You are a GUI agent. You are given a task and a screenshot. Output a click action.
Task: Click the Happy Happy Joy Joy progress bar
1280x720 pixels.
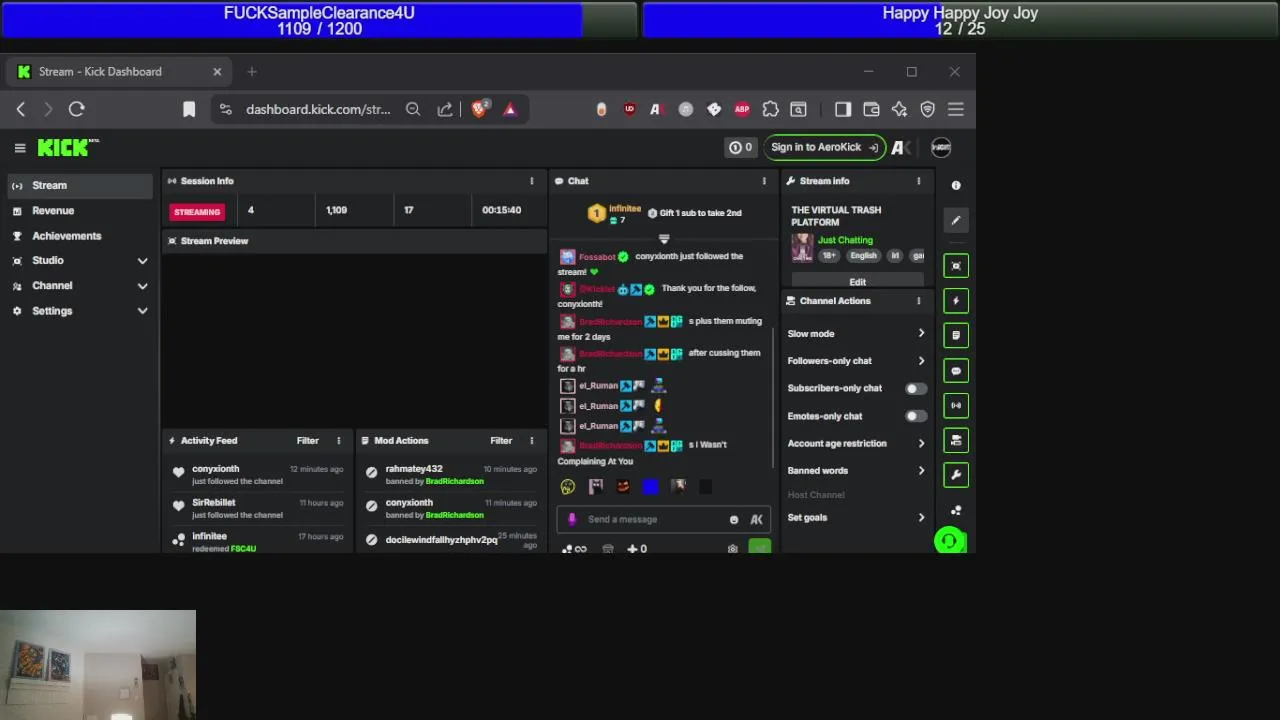point(960,20)
